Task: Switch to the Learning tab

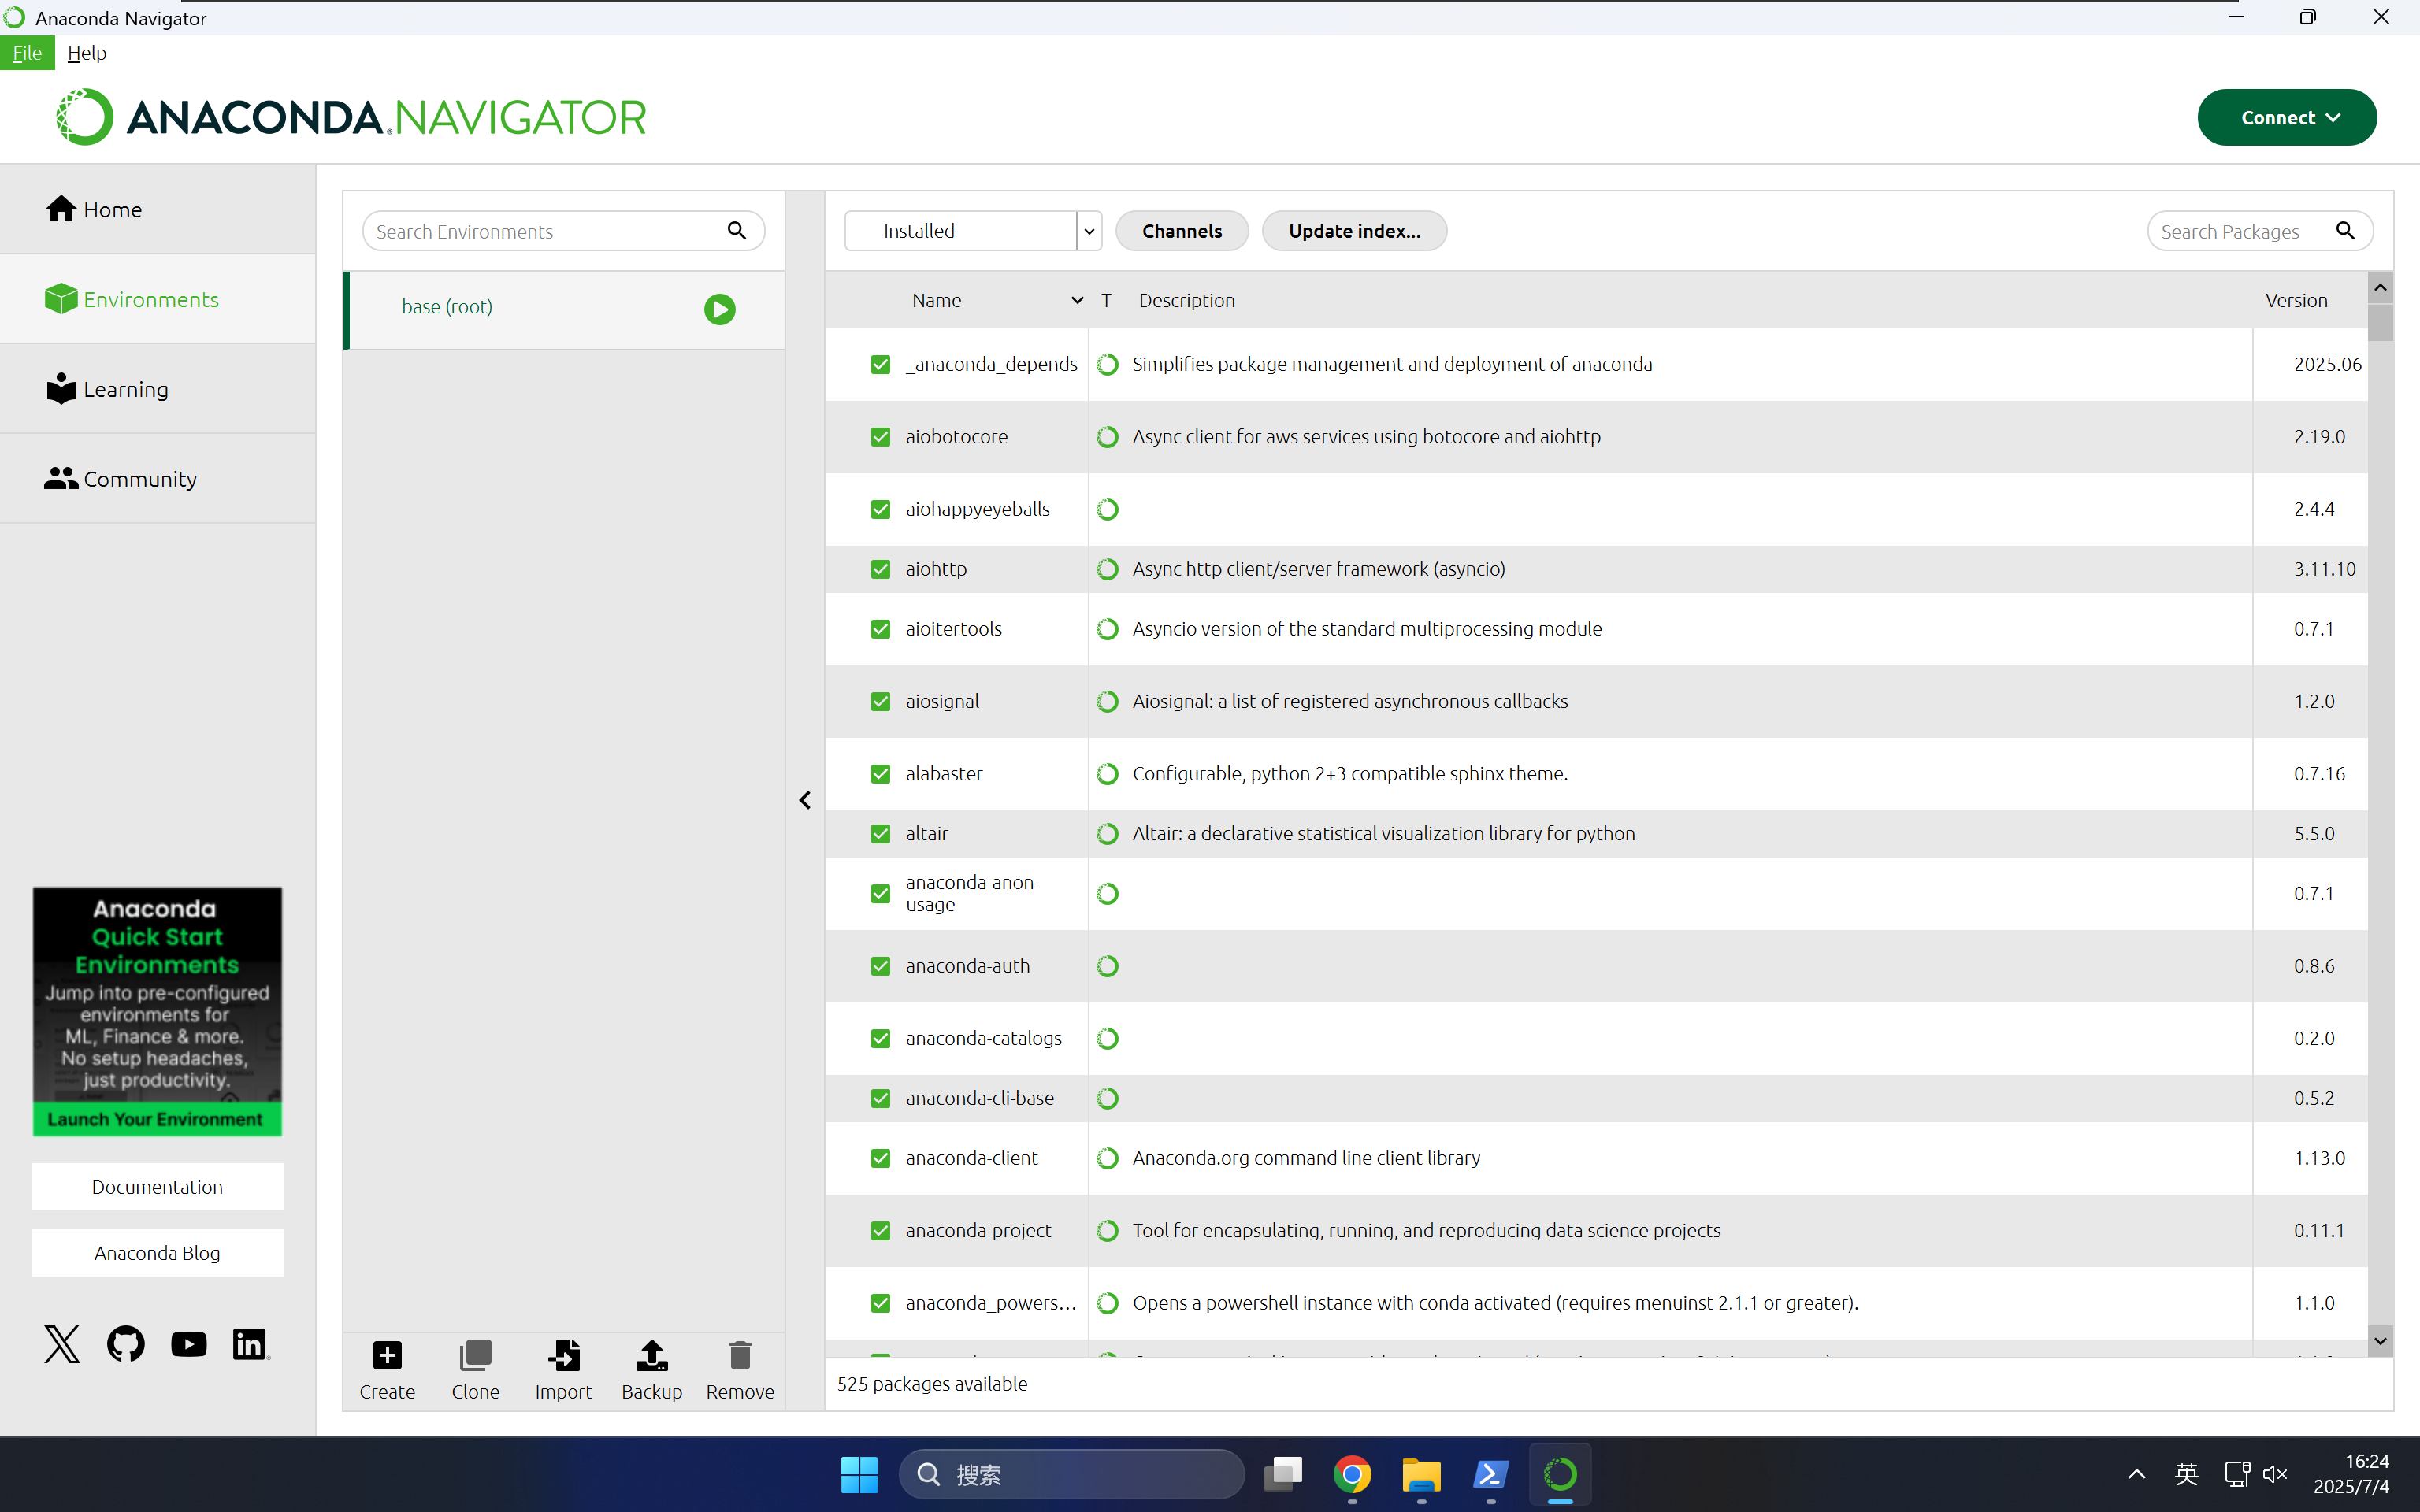Action: 125,389
